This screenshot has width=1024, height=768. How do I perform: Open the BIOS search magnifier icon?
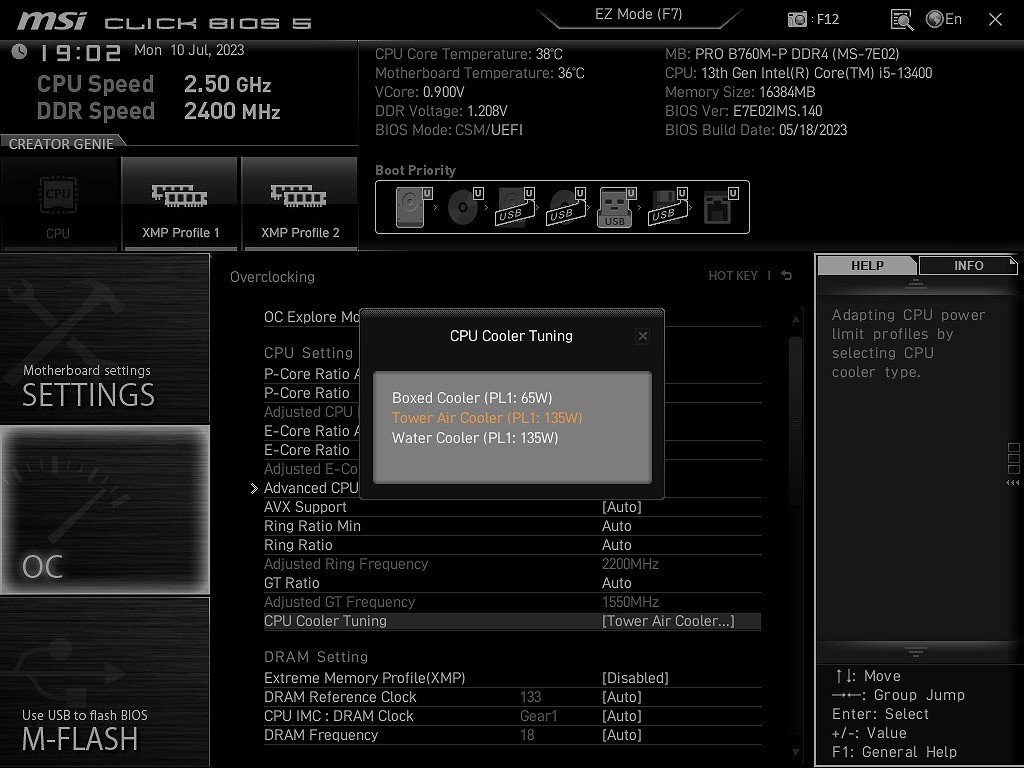902,20
